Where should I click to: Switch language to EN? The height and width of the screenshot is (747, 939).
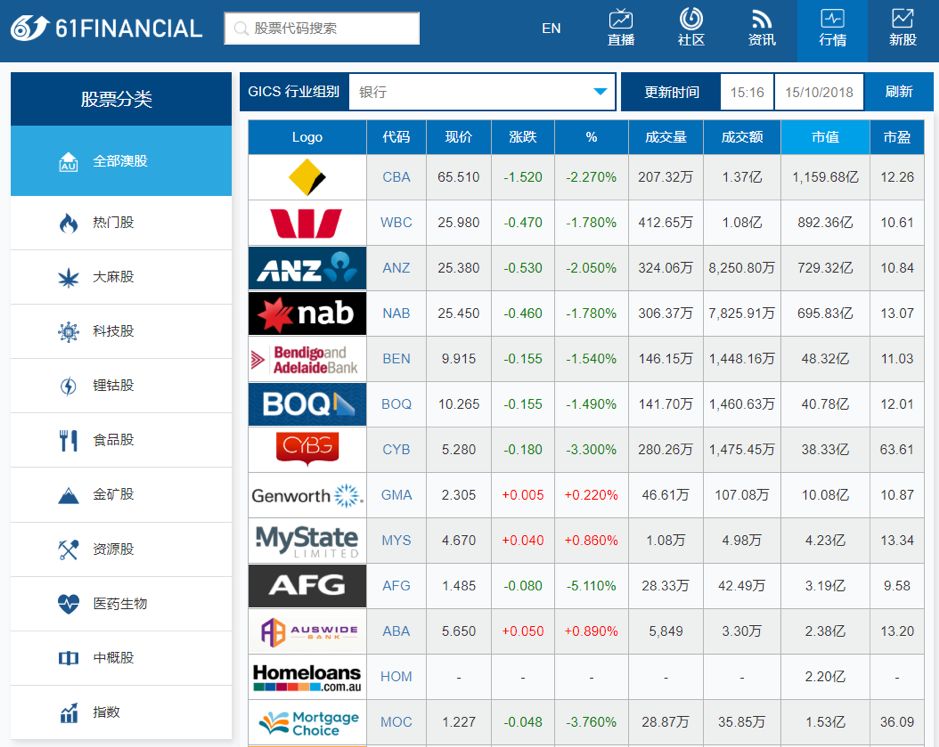(551, 28)
